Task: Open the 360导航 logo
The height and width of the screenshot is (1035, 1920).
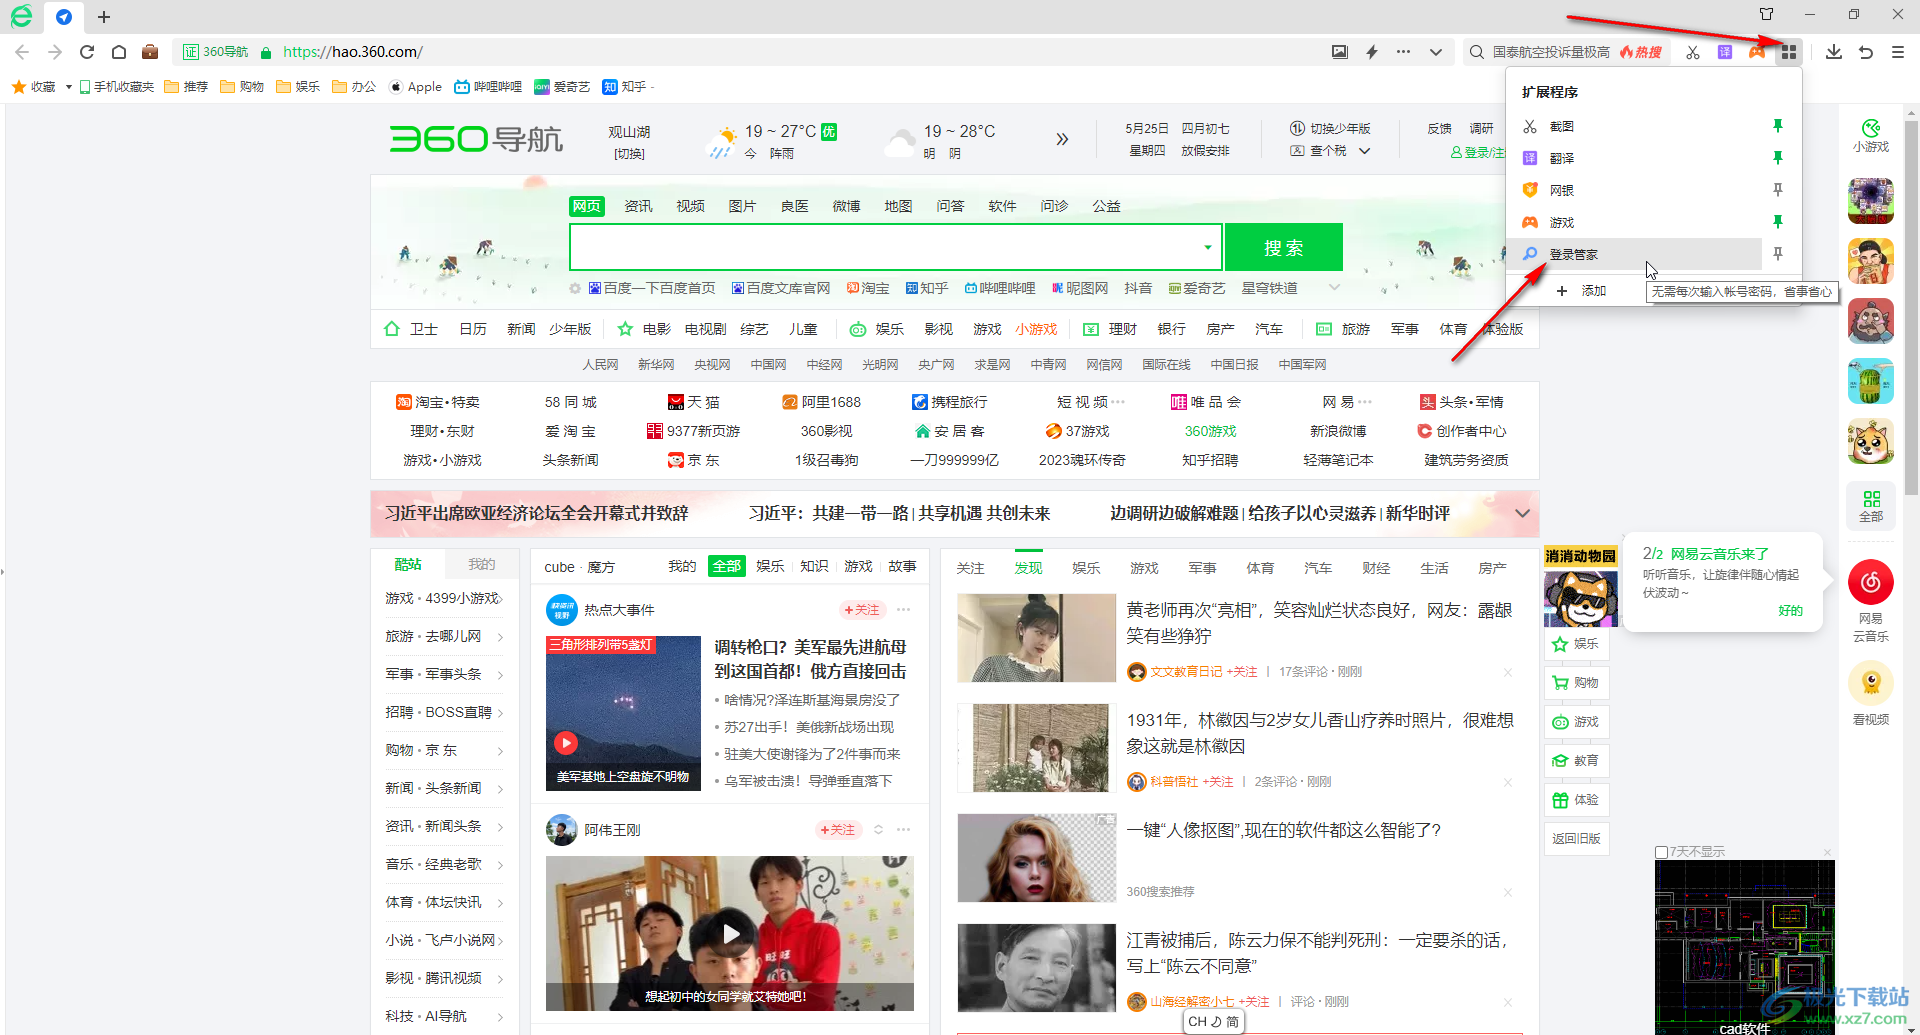Action: click(476, 139)
